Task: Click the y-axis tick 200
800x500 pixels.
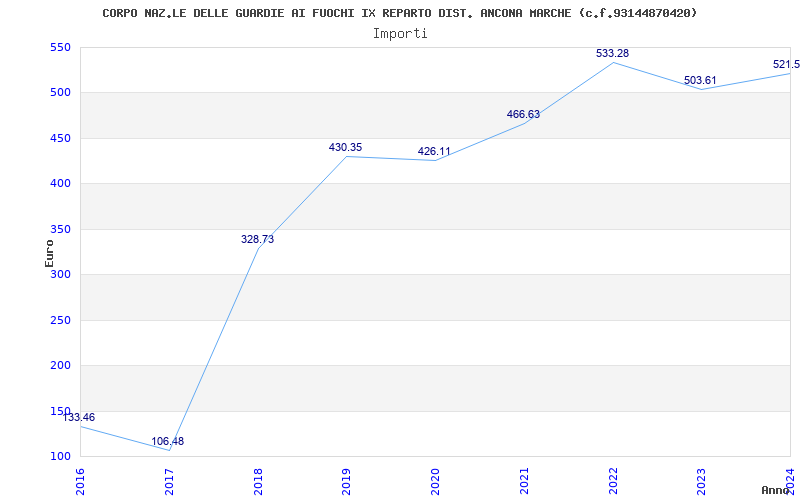Action: pyautogui.click(x=59, y=365)
